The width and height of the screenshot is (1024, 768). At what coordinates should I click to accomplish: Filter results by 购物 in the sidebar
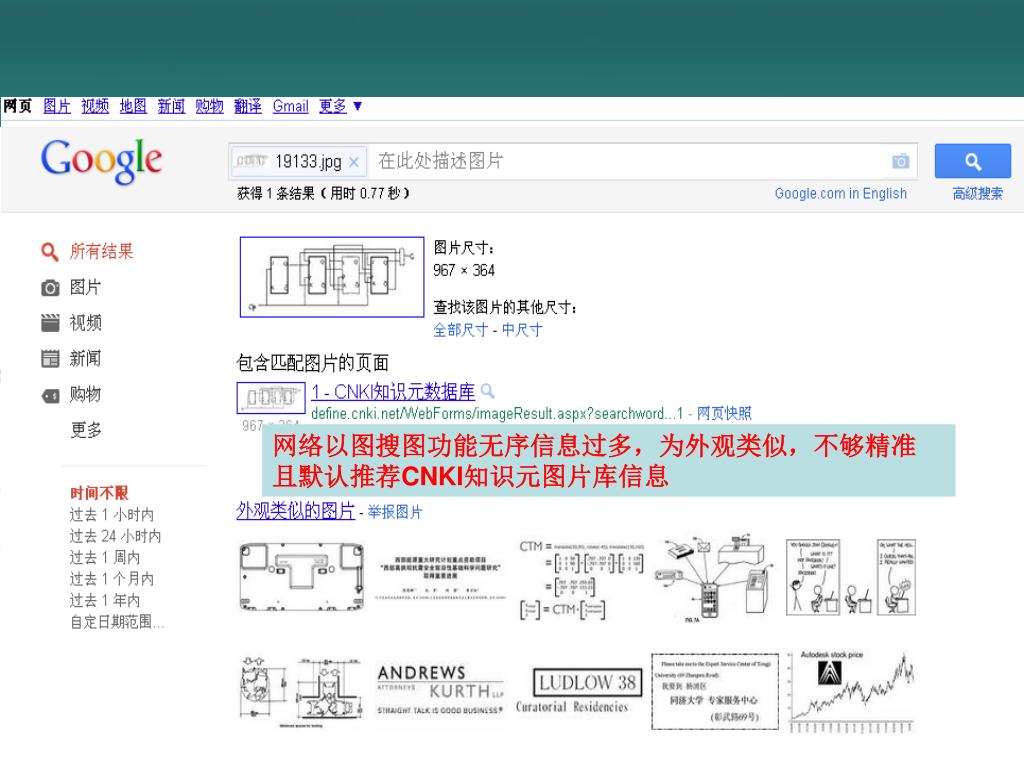(x=86, y=394)
